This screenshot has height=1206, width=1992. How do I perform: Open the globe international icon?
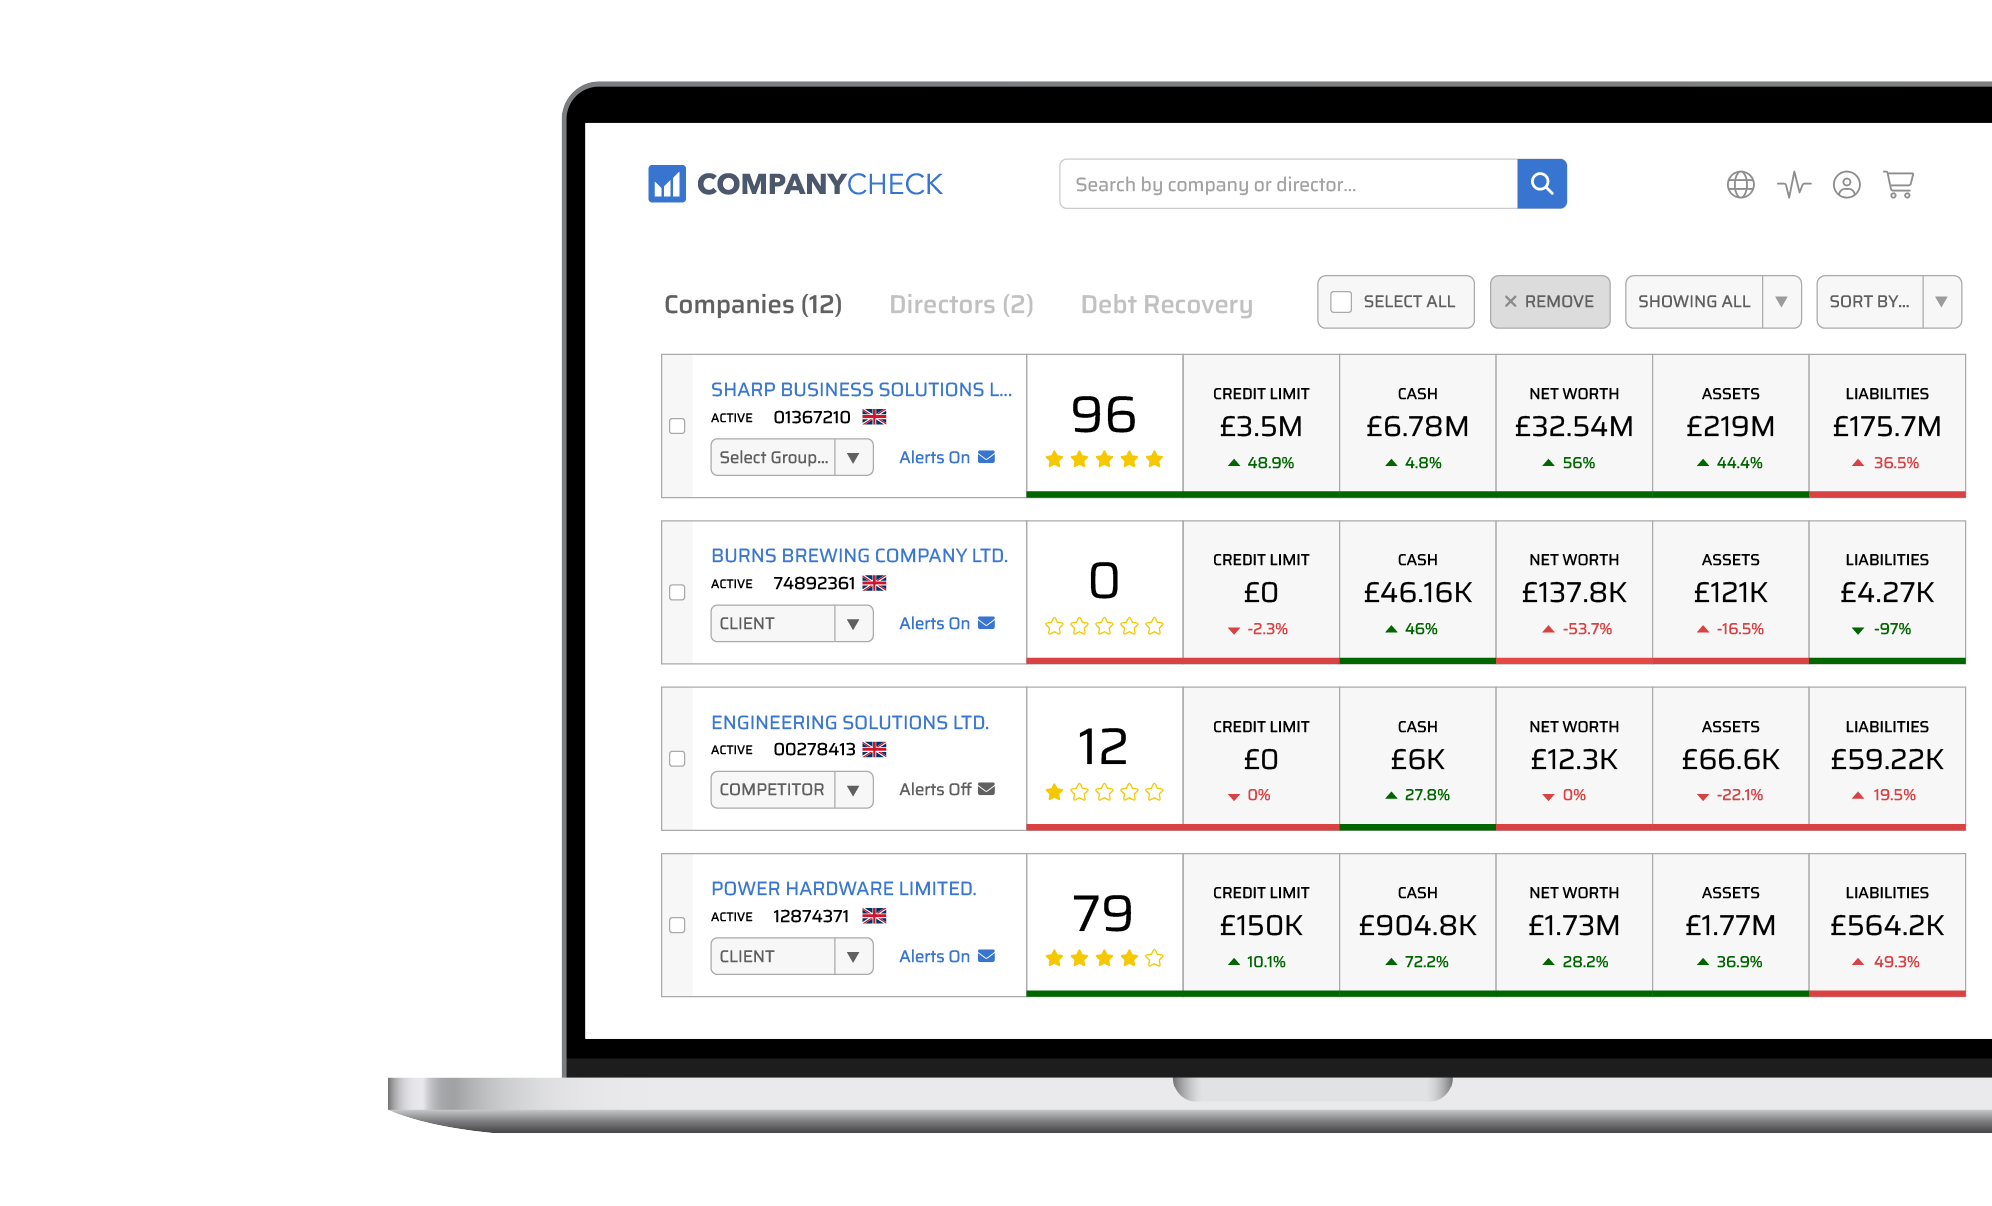coord(1740,185)
